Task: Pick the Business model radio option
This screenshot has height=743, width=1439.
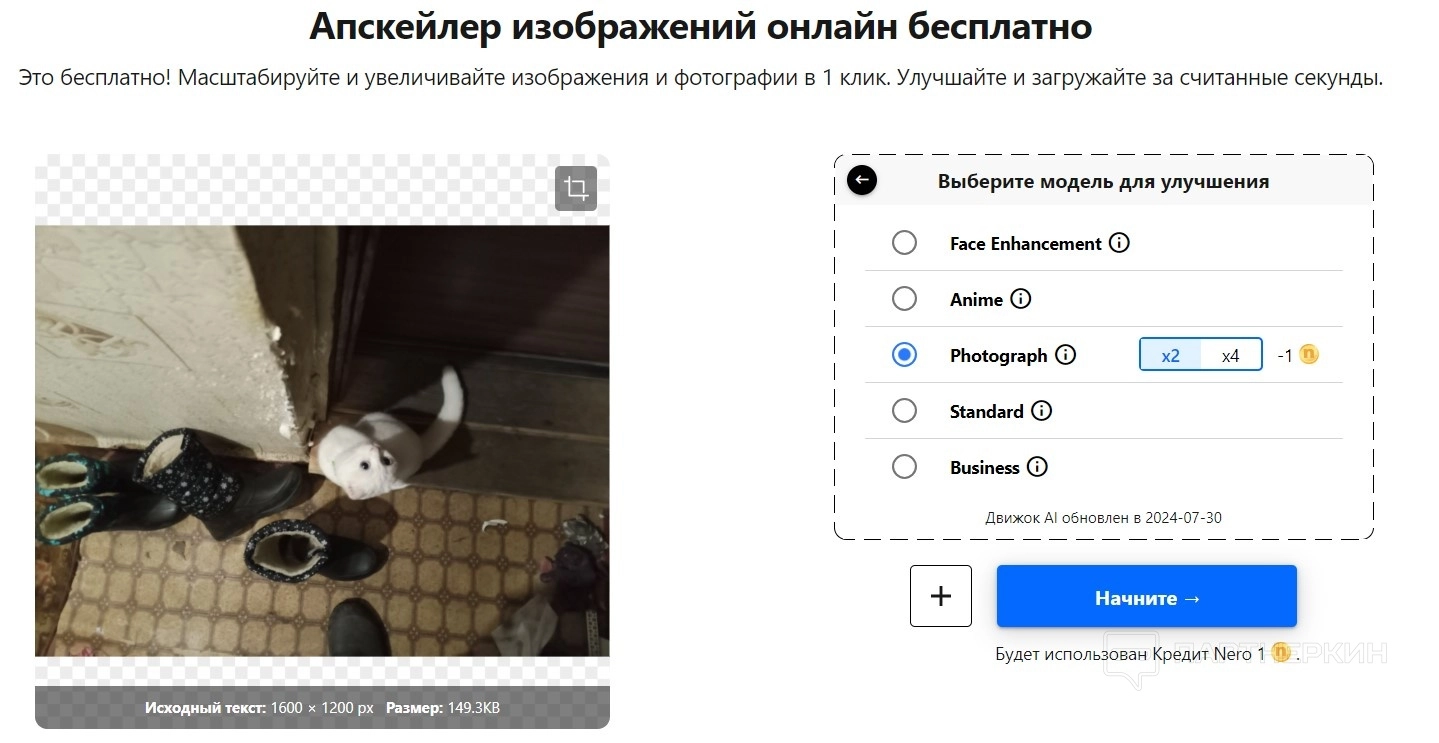Action: (904, 467)
